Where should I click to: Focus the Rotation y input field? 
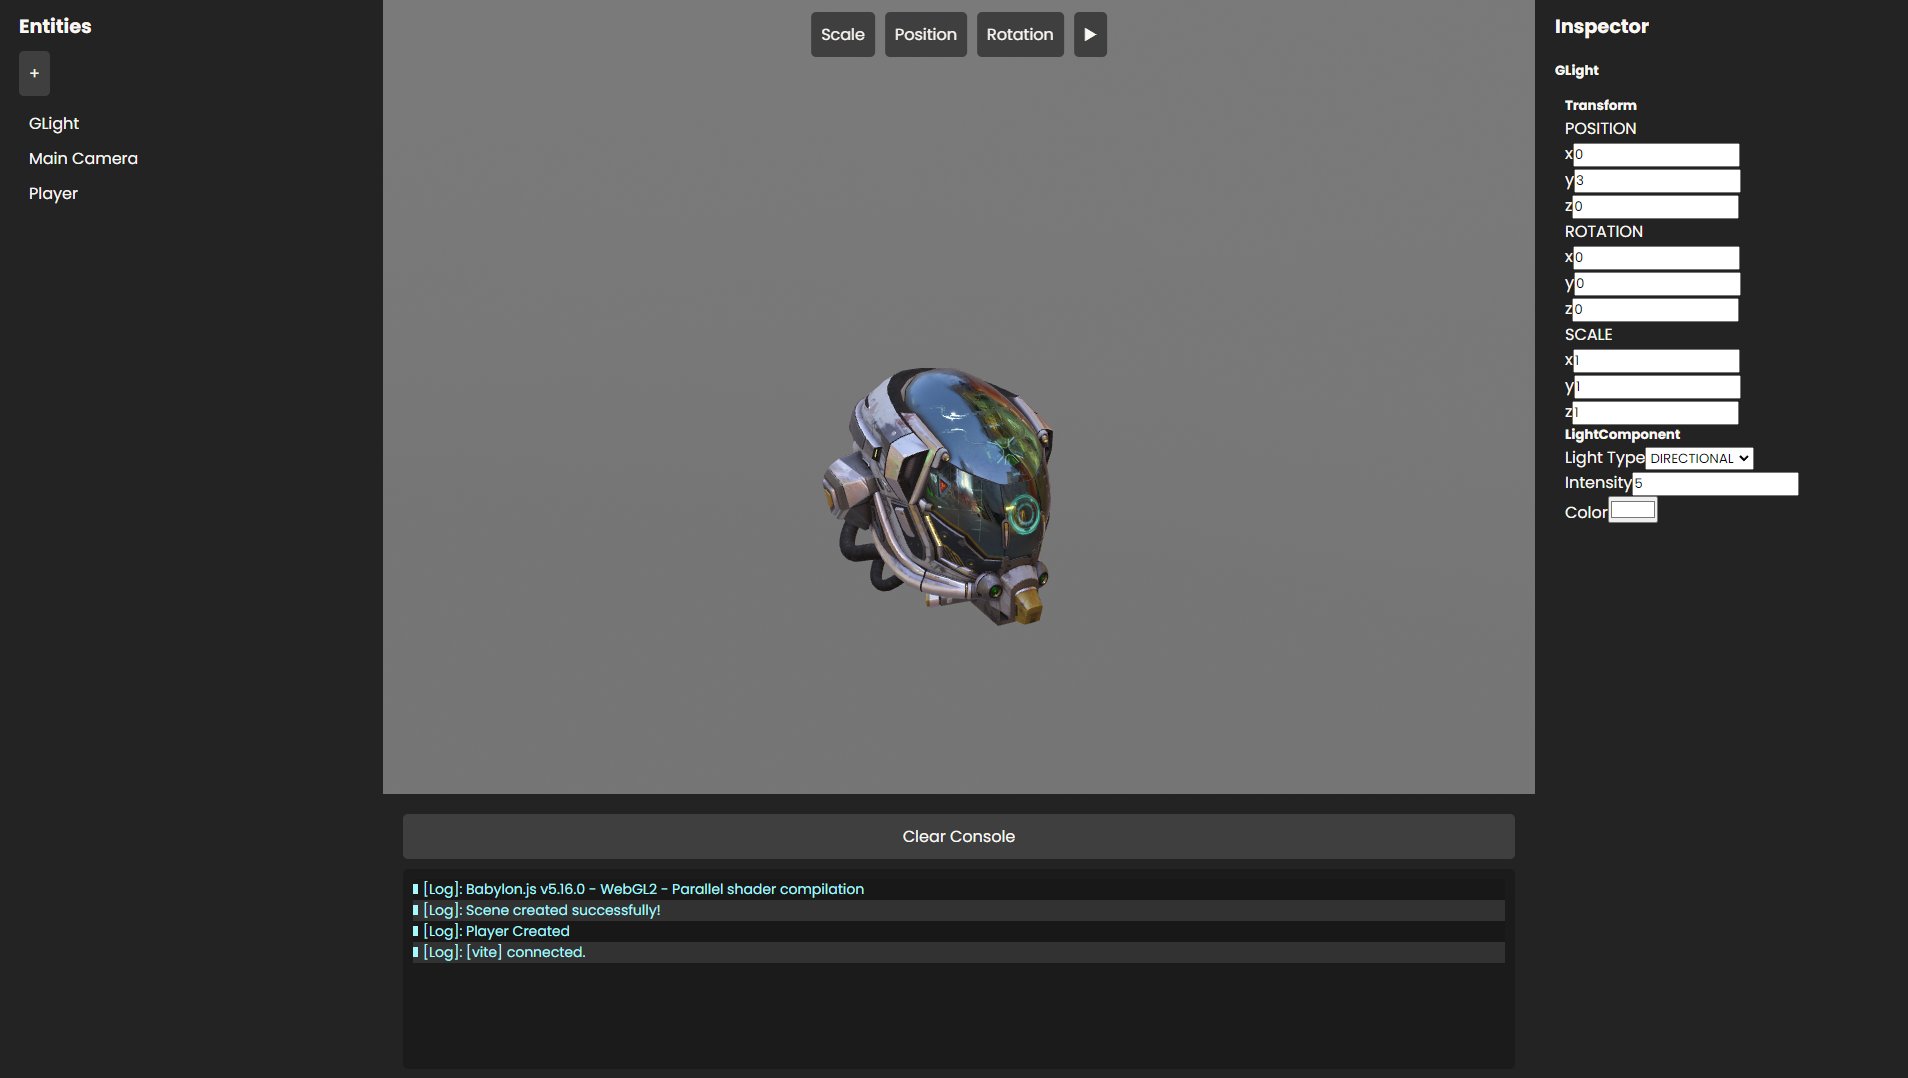pyautogui.click(x=1656, y=284)
